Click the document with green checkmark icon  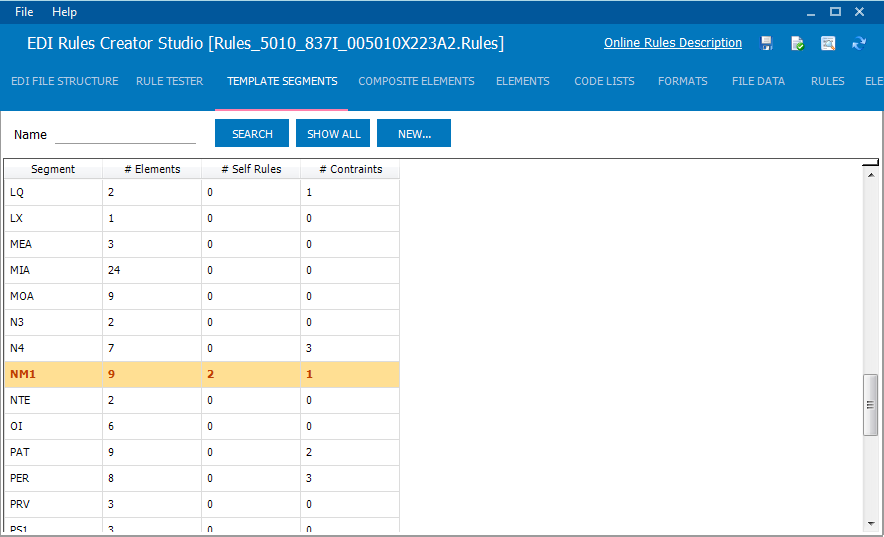click(x=797, y=43)
